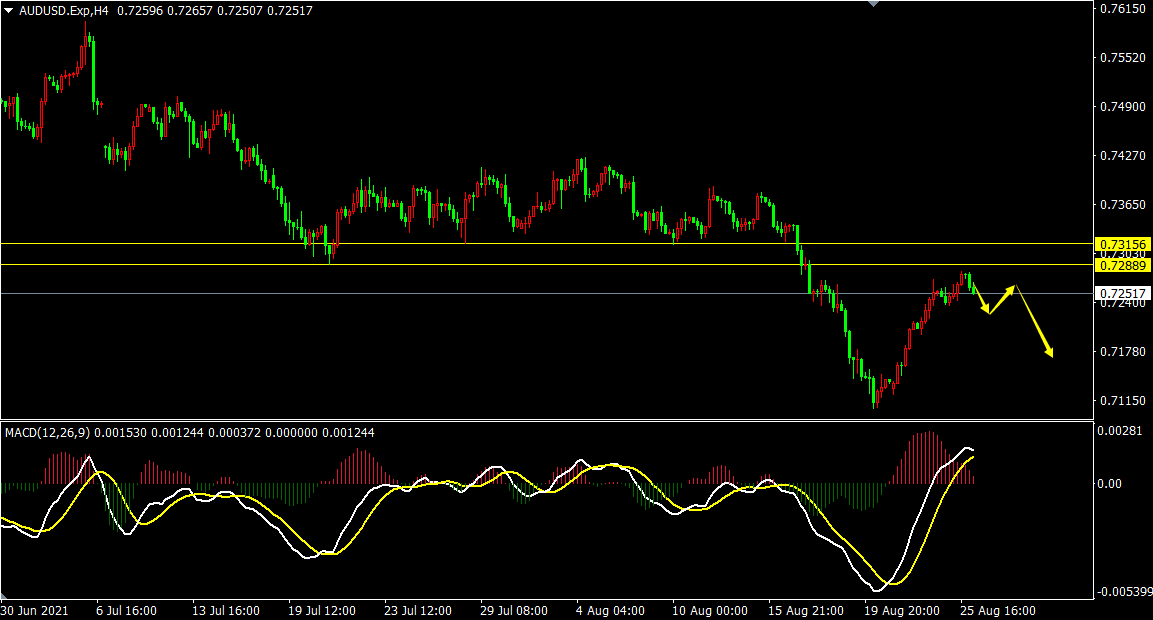Image resolution: width=1153 pixels, height=620 pixels.
Task: Click the 25 Aug 16:00 time label
Action: tap(998, 610)
